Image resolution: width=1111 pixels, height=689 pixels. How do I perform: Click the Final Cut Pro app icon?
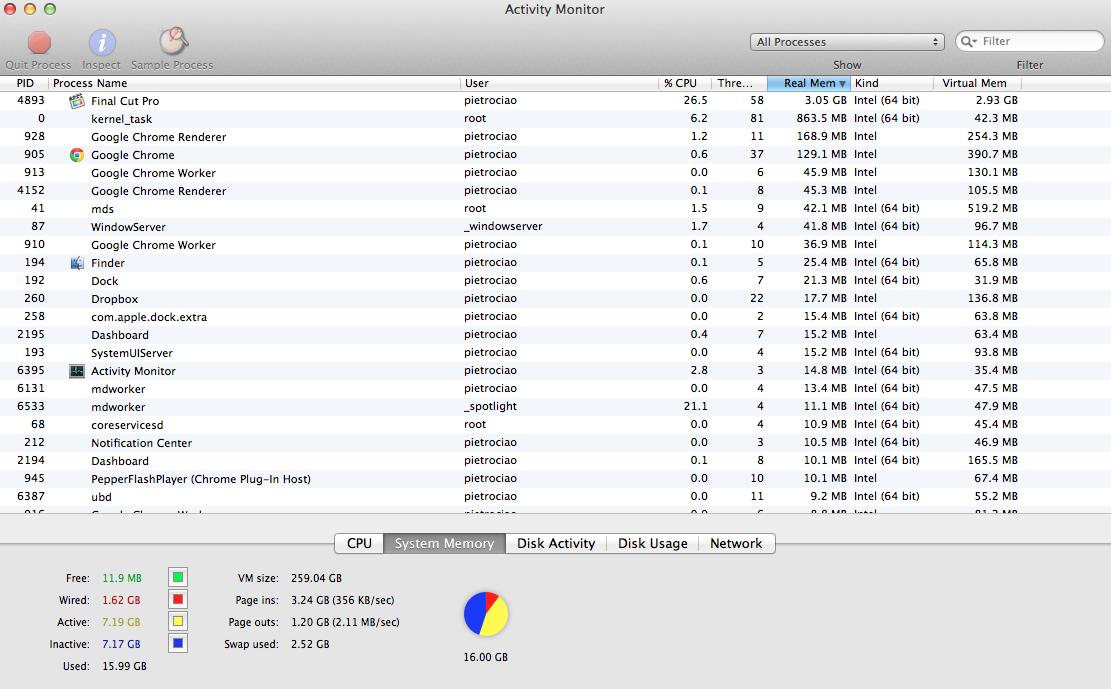[77, 101]
